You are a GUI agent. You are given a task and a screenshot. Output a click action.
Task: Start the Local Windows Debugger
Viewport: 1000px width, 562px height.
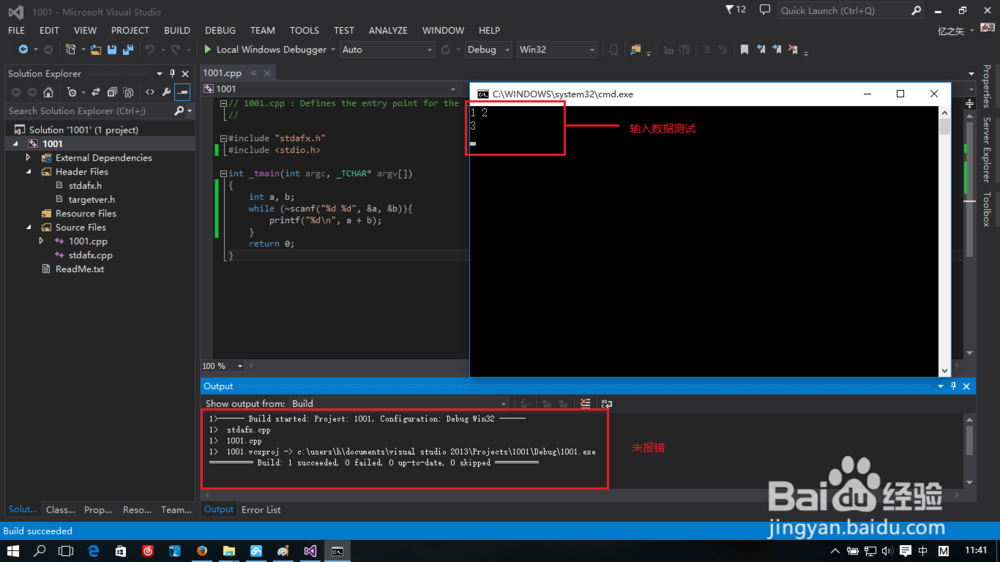(265, 50)
